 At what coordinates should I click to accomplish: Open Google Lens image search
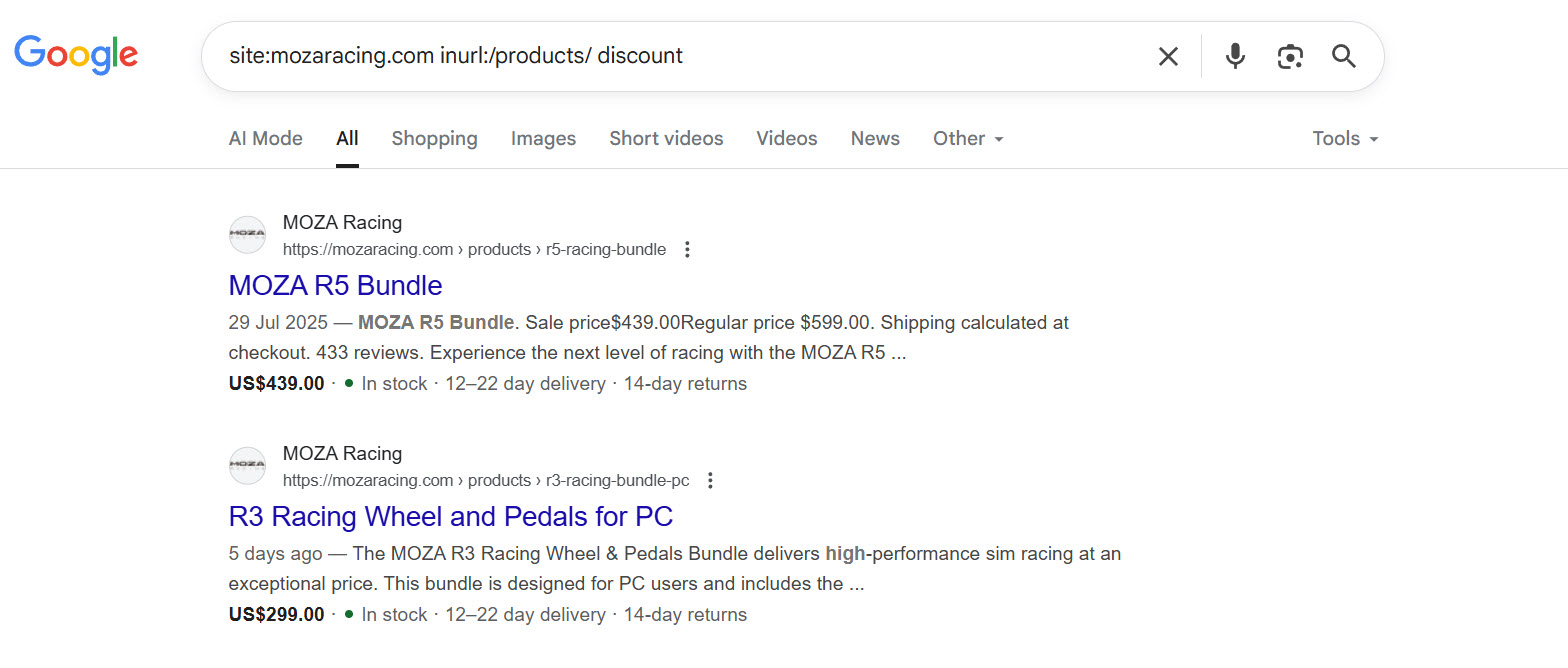click(x=1290, y=56)
